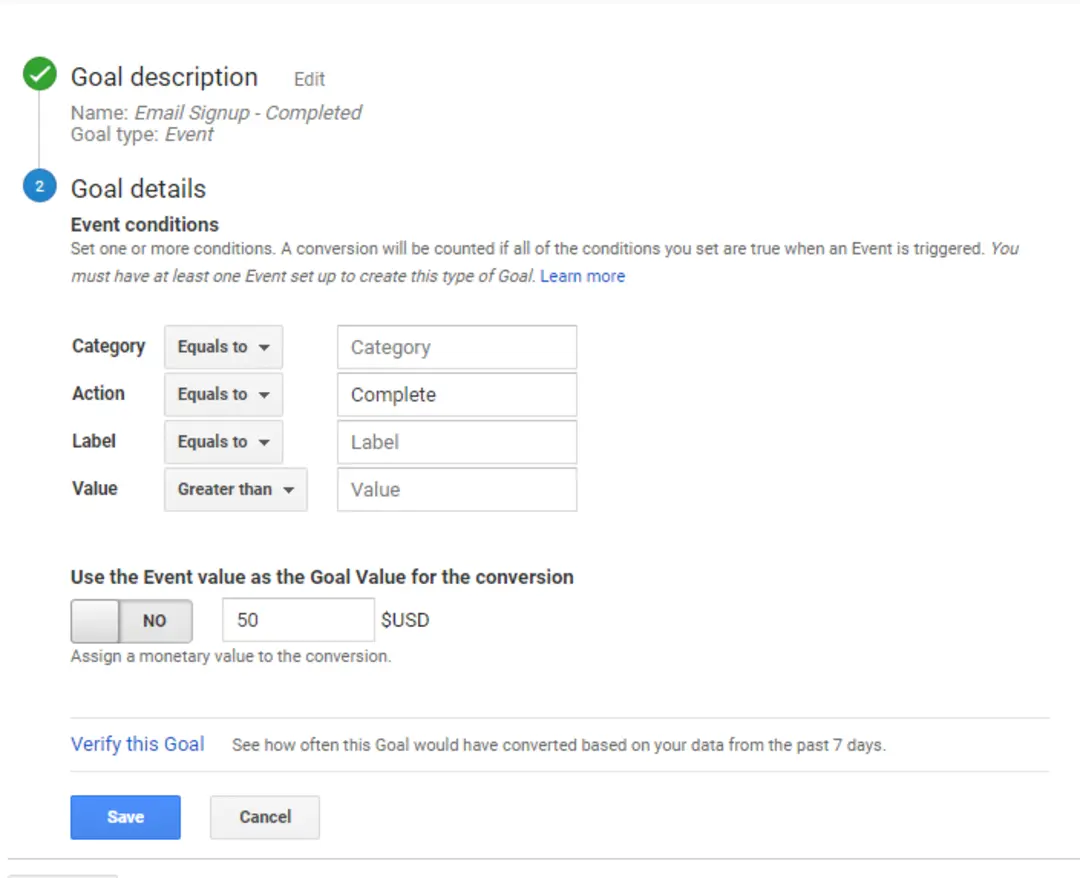Click the Goal details heading
This screenshot has height=878, width=1080.
[138, 189]
